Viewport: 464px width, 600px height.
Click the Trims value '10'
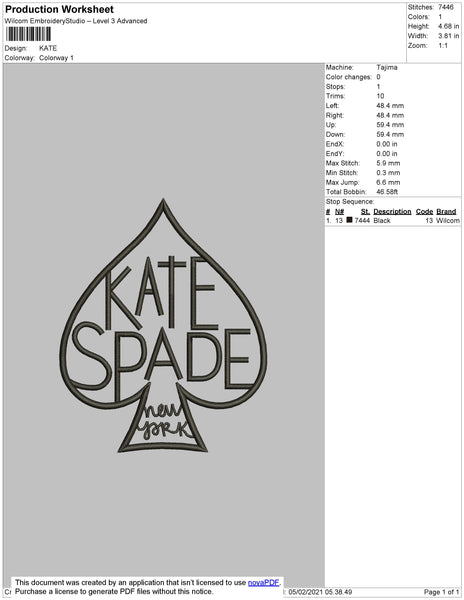point(380,96)
